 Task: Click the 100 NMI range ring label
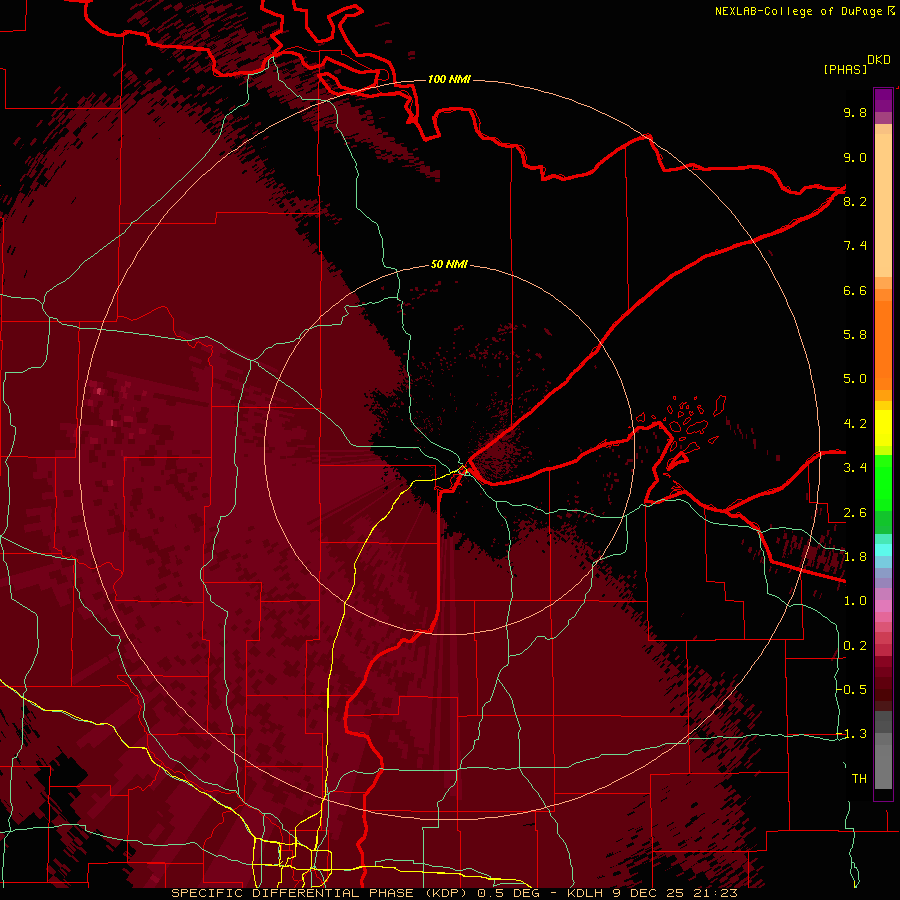coord(449,79)
